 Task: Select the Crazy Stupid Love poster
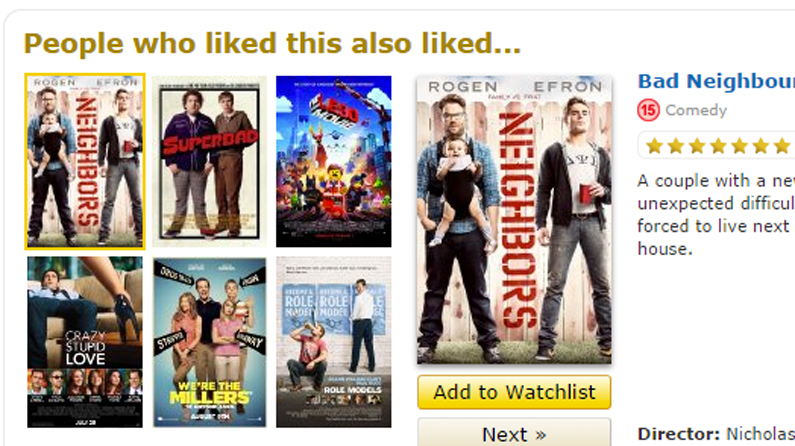tap(85, 342)
